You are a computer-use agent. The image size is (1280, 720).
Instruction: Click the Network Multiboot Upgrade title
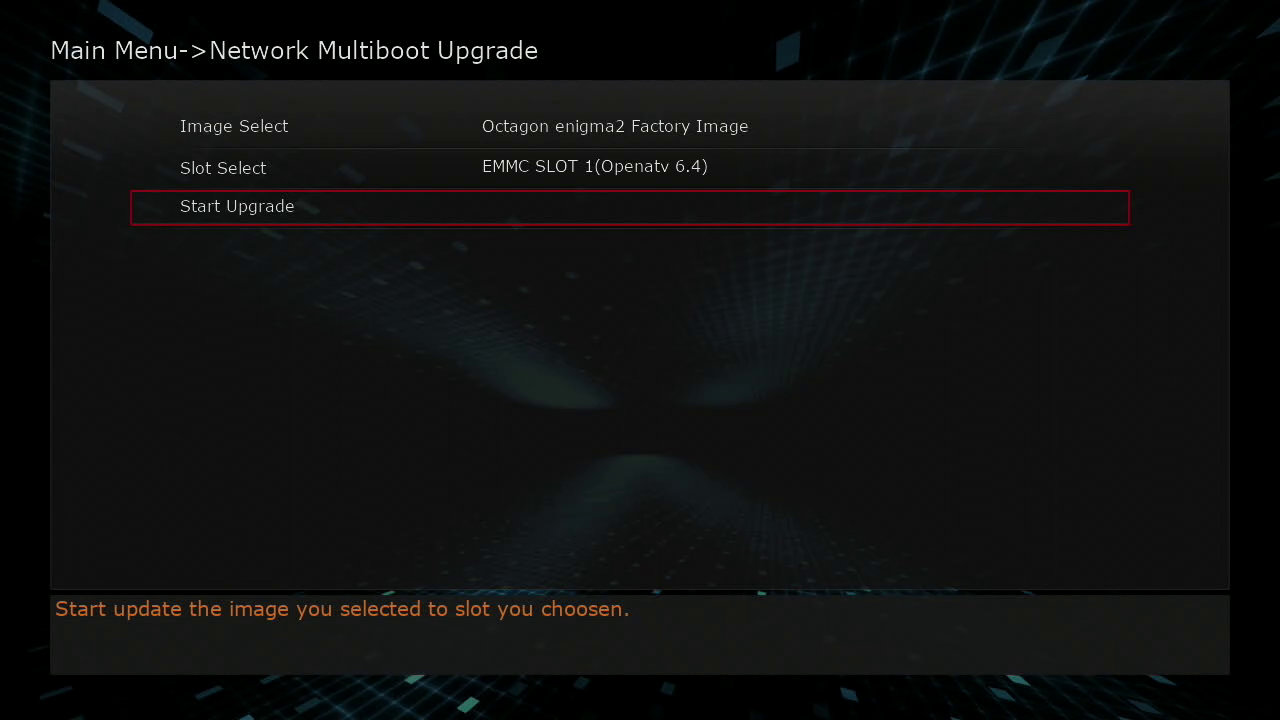coord(373,51)
